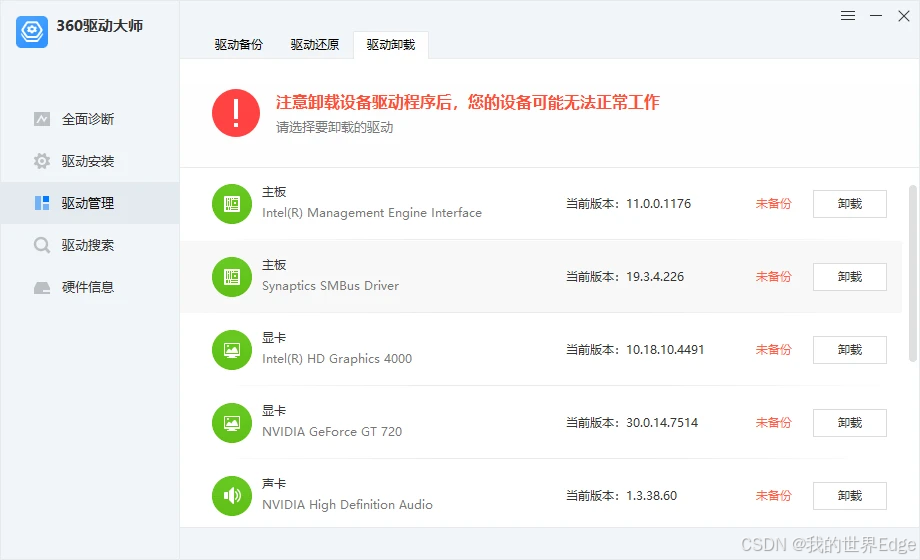This screenshot has height=560, width=920.
Task: Select the Intel(R) Management Engine Interface text
Action: click(x=372, y=212)
